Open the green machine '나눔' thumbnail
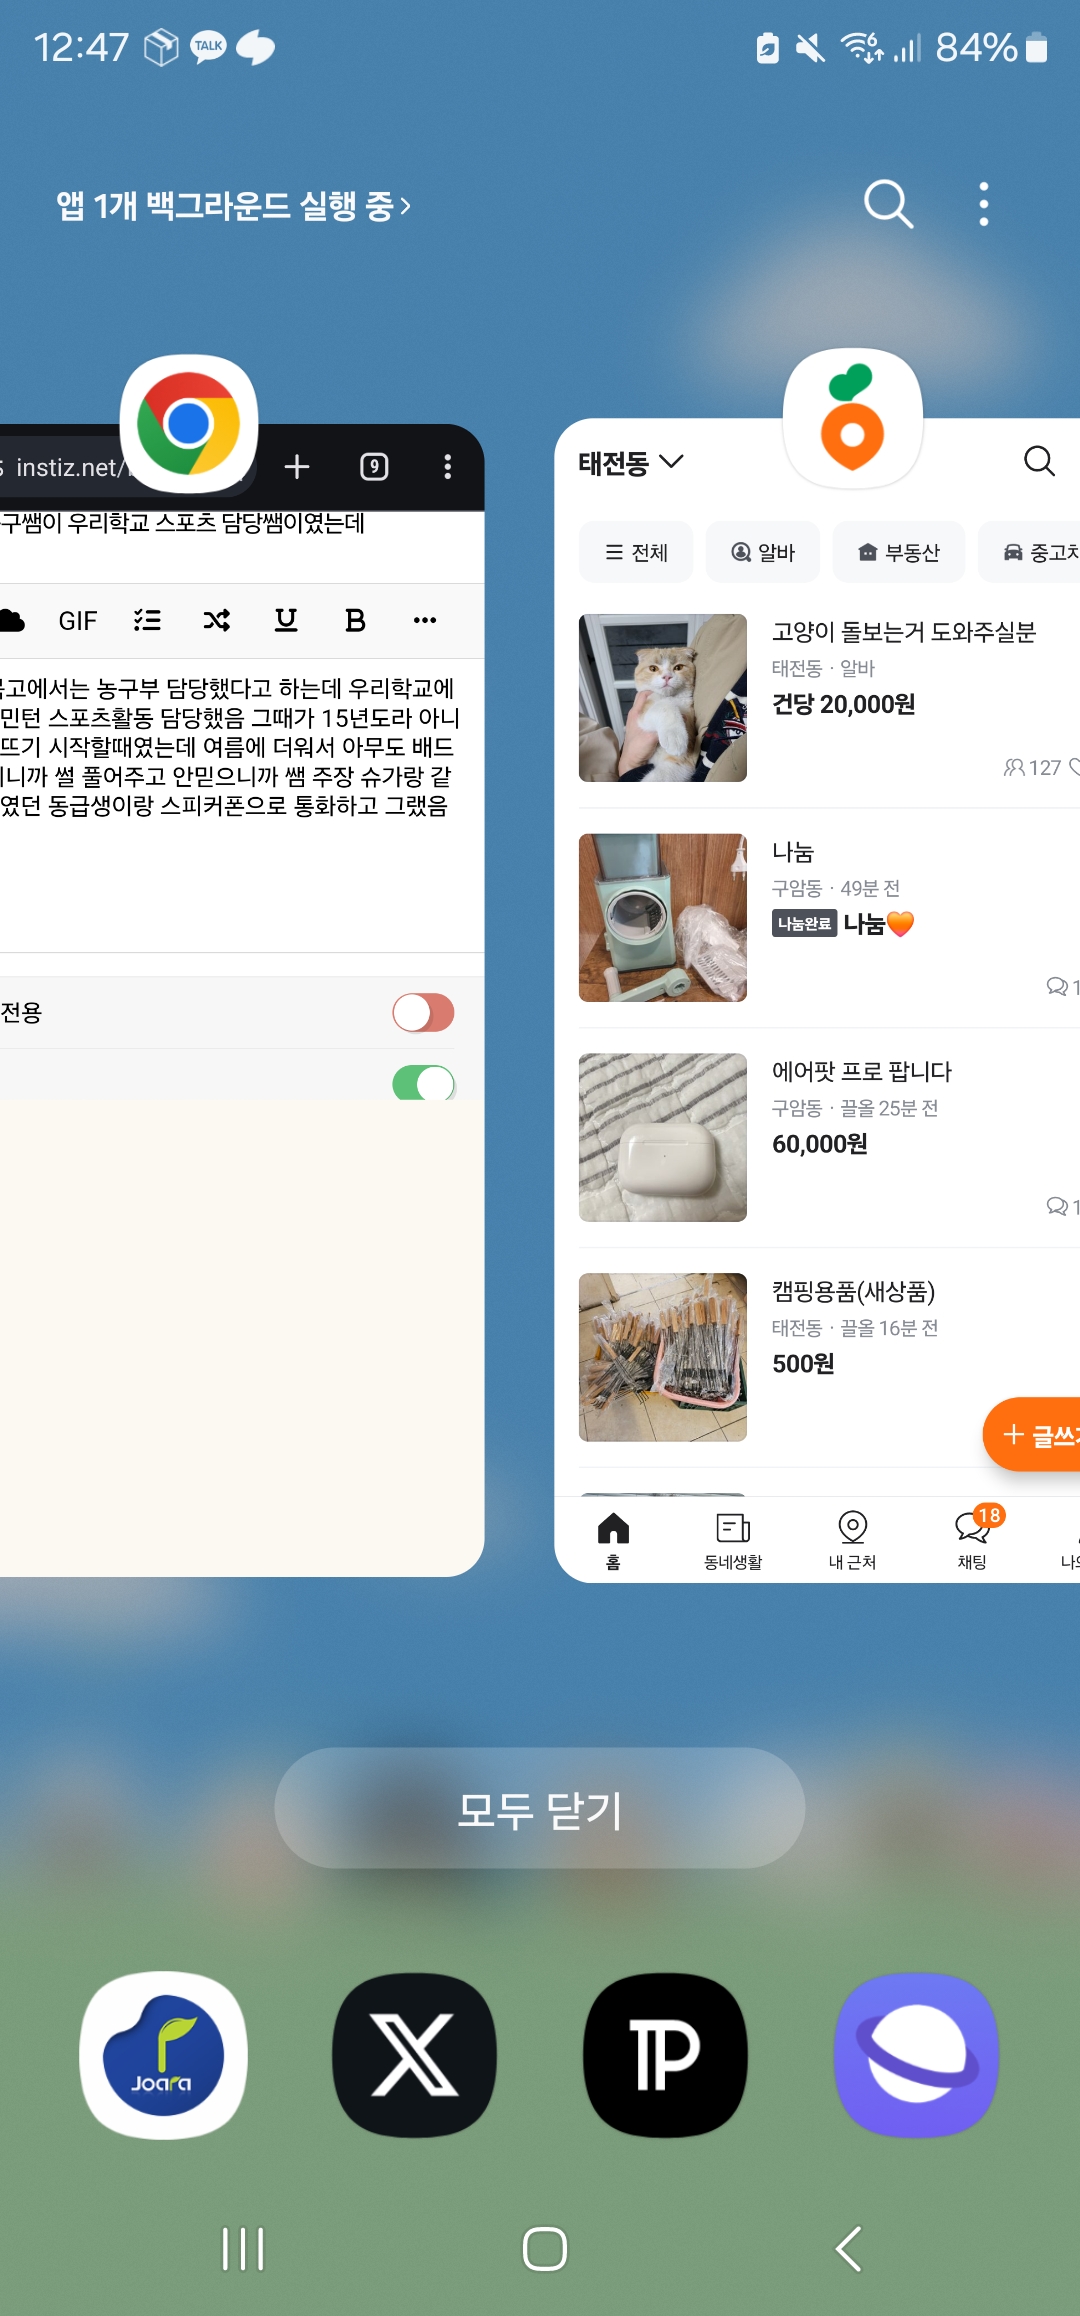This screenshot has width=1080, height=2316. (663, 918)
